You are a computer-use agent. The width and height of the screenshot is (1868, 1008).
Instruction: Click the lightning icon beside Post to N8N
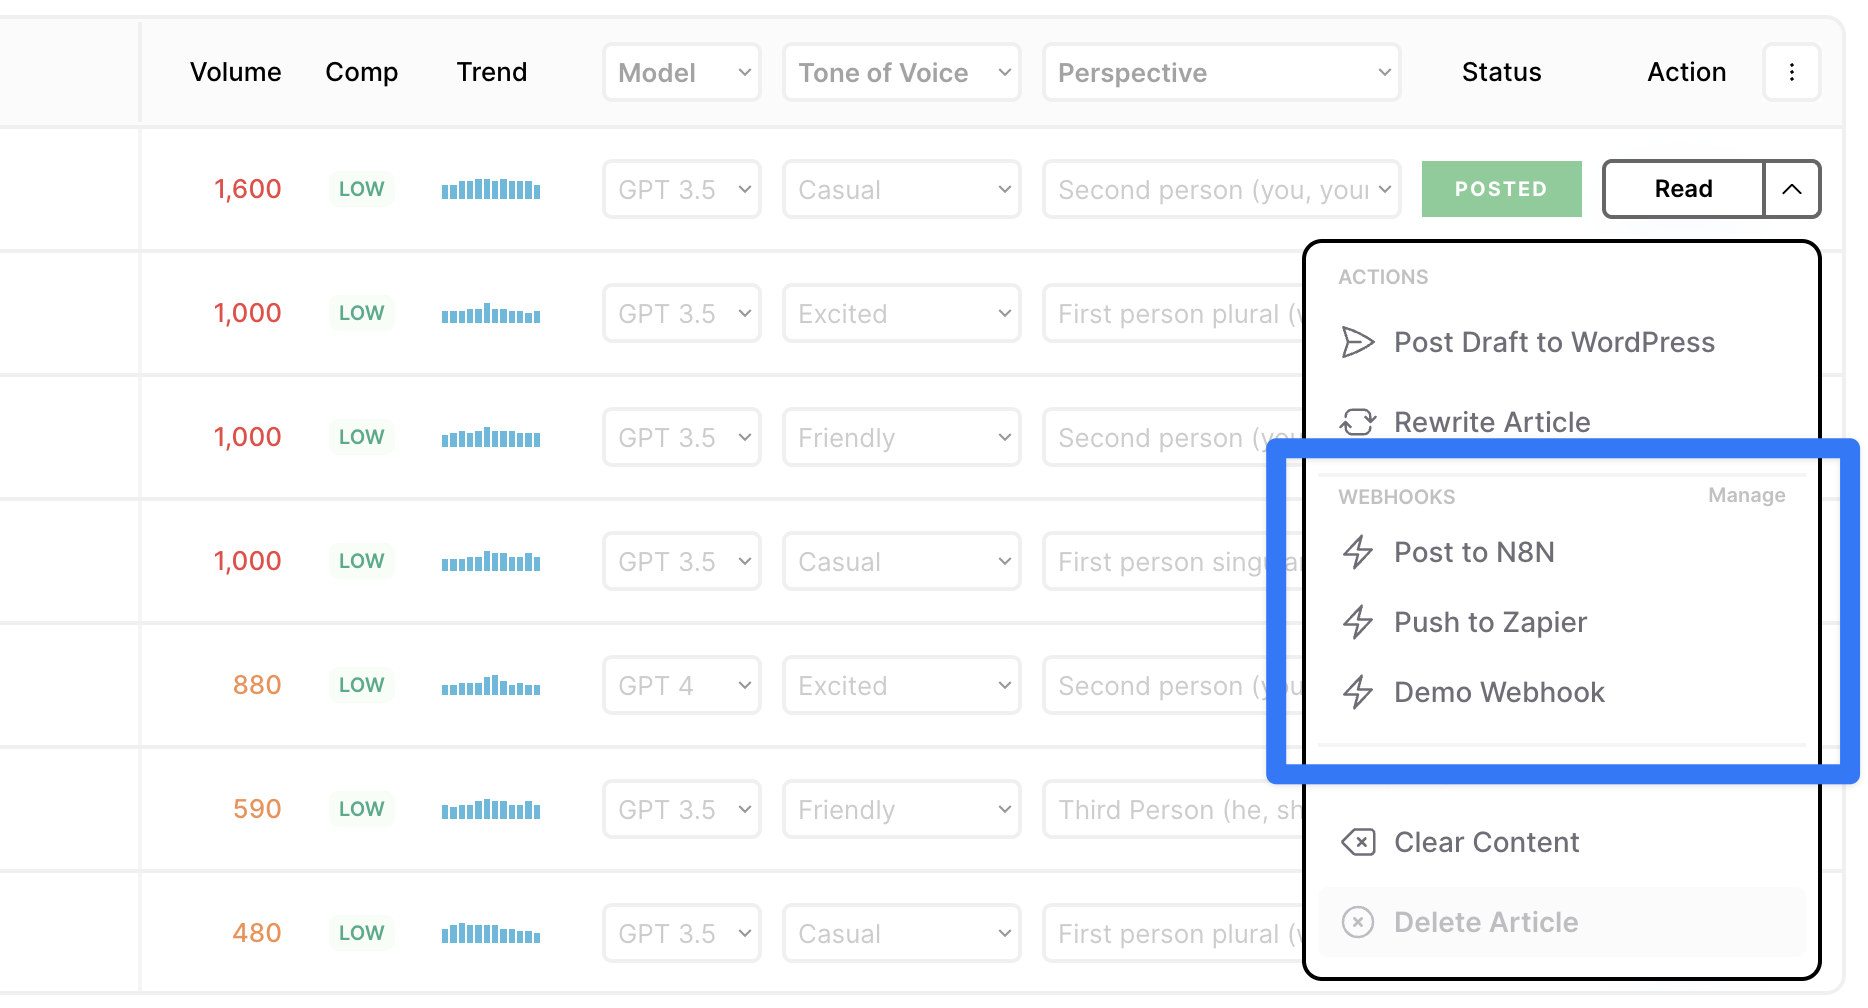click(1357, 552)
